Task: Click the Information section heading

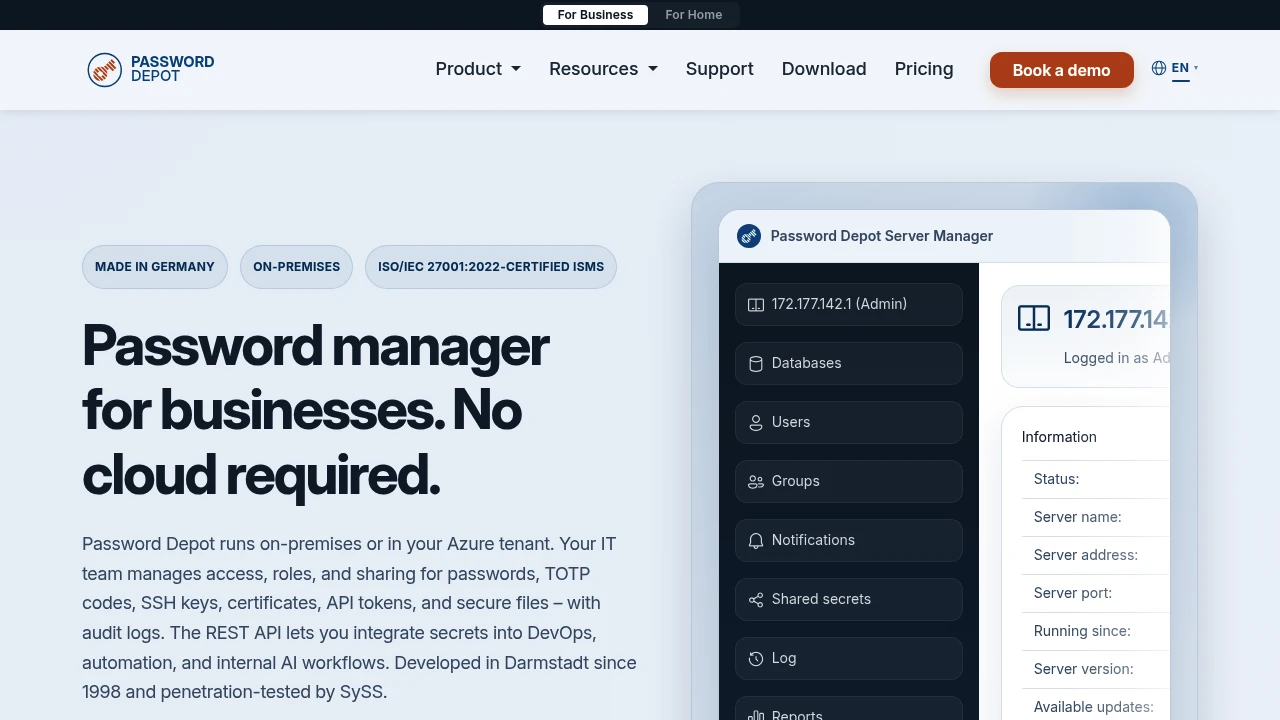Action: [x=1059, y=437]
